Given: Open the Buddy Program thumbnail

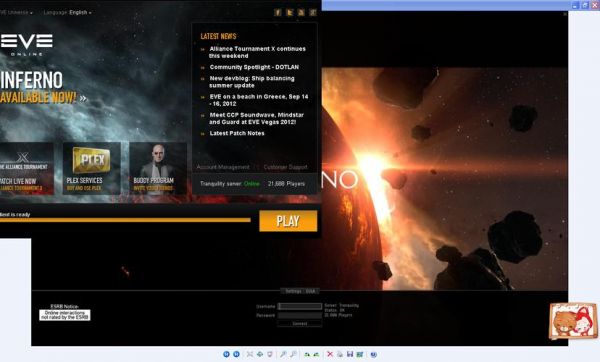Looking at the screenshot, I should 158,168.
